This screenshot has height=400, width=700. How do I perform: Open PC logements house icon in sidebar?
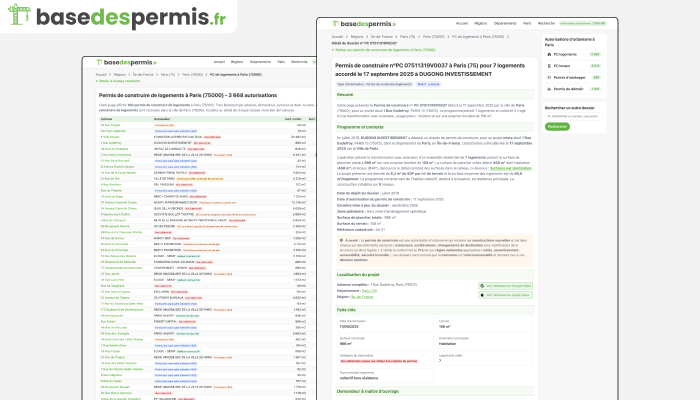[x=549, y=54]
